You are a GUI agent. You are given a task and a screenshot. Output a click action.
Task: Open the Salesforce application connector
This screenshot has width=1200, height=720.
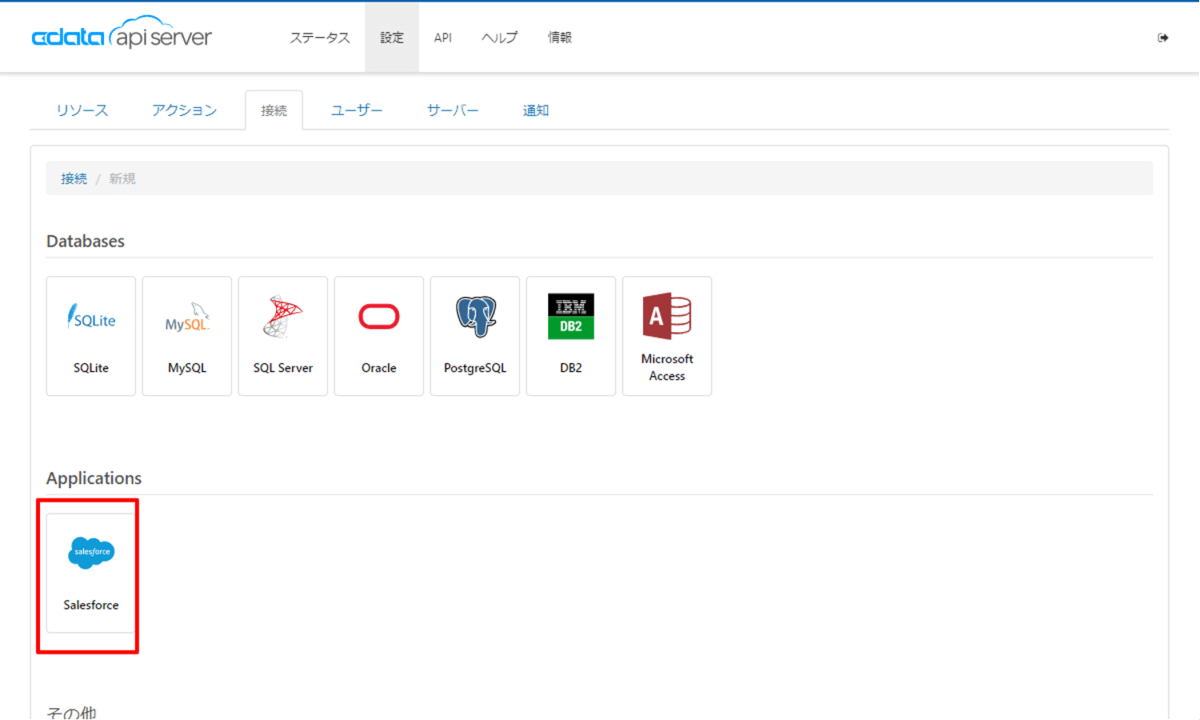pos(91,573)
